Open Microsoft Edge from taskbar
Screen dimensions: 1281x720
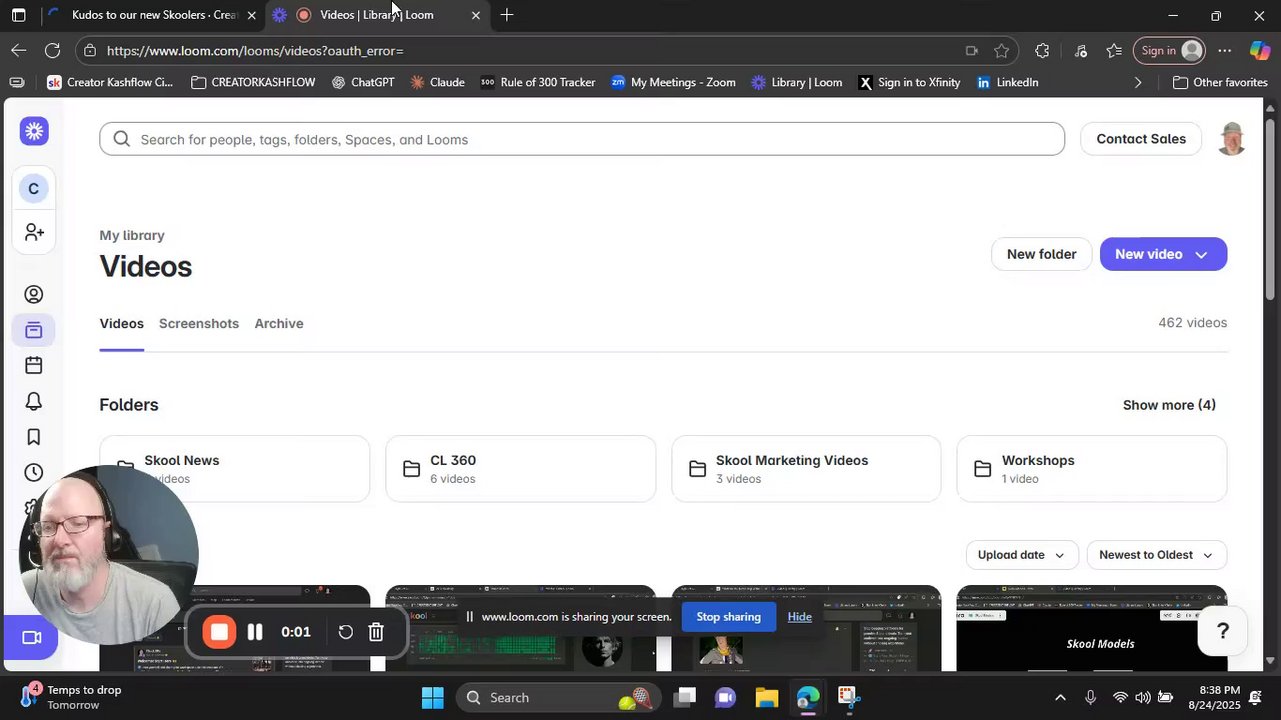pos(808,698)
